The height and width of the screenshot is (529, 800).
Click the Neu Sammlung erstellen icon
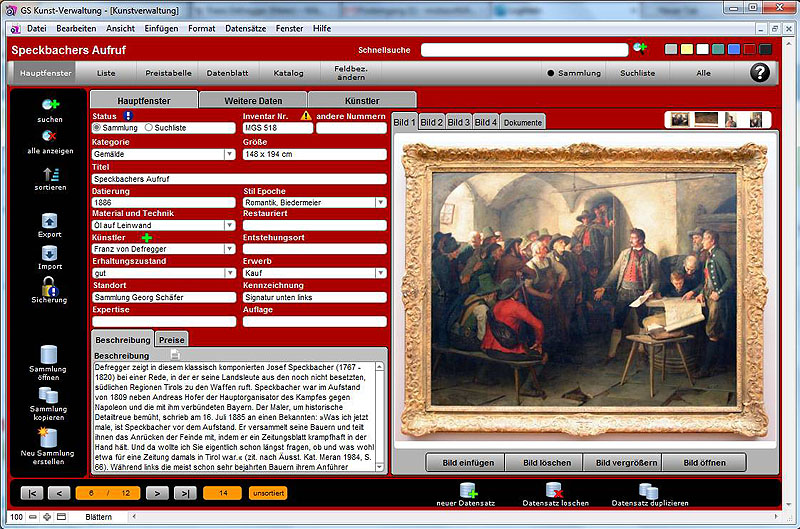coord(47,437)
